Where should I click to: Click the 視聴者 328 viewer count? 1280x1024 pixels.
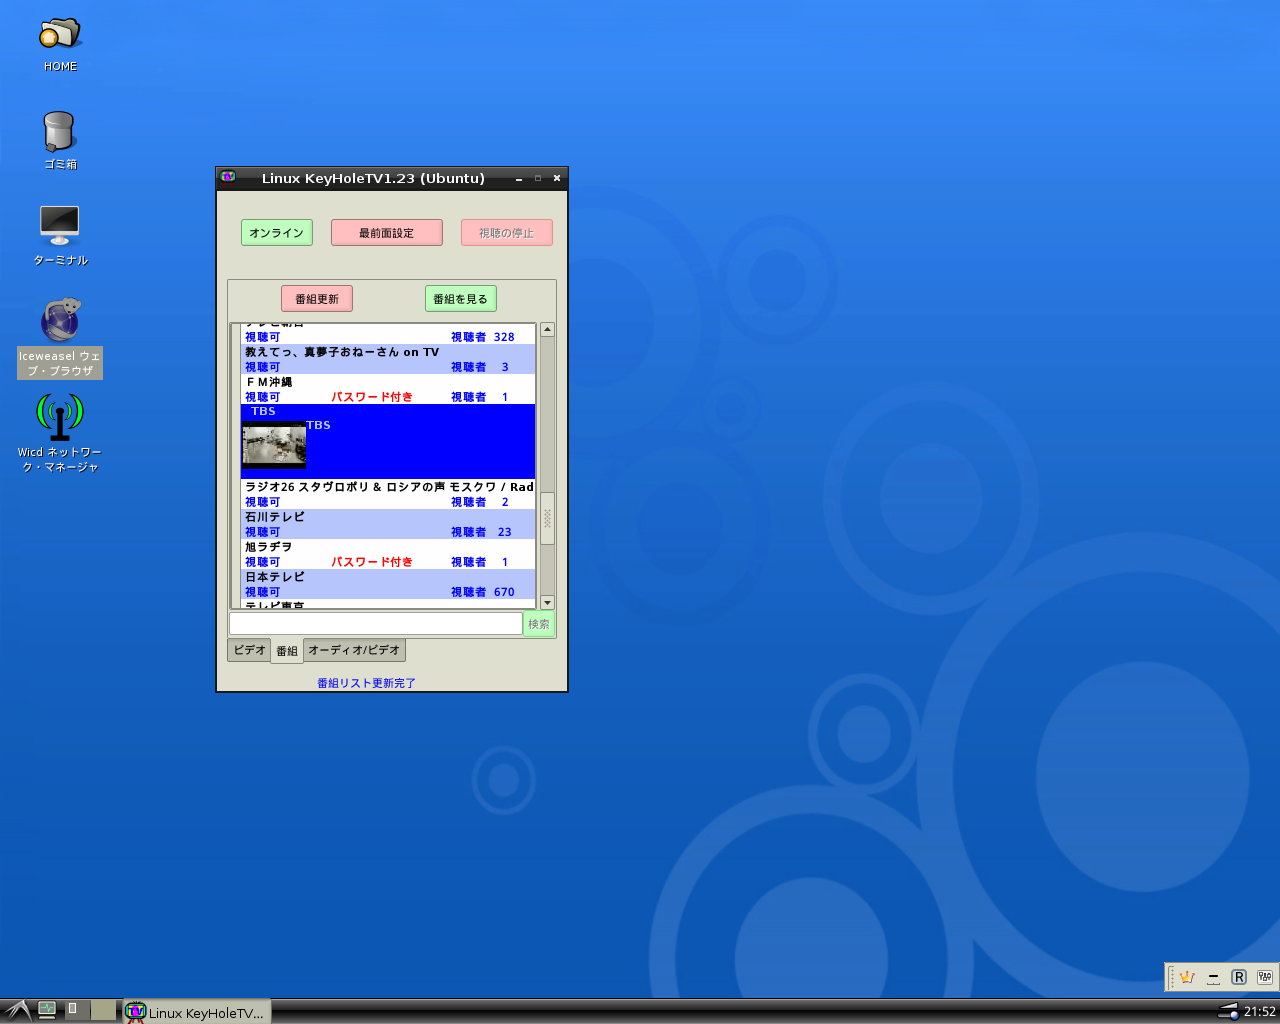(482, 337)
